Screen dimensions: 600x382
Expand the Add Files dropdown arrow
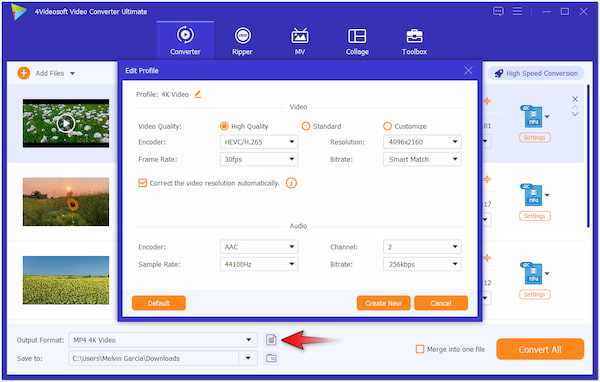click(x=72, y=73)
